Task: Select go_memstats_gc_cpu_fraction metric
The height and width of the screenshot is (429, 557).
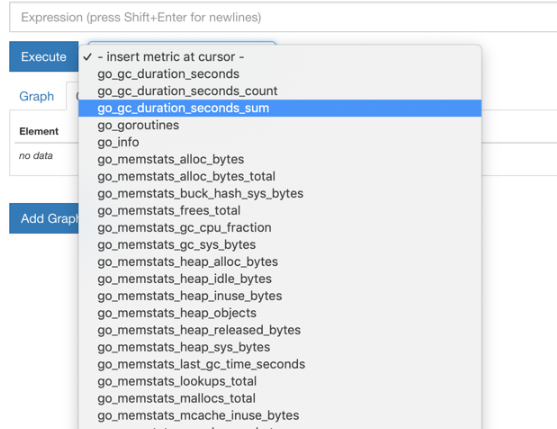Action: 280,227
